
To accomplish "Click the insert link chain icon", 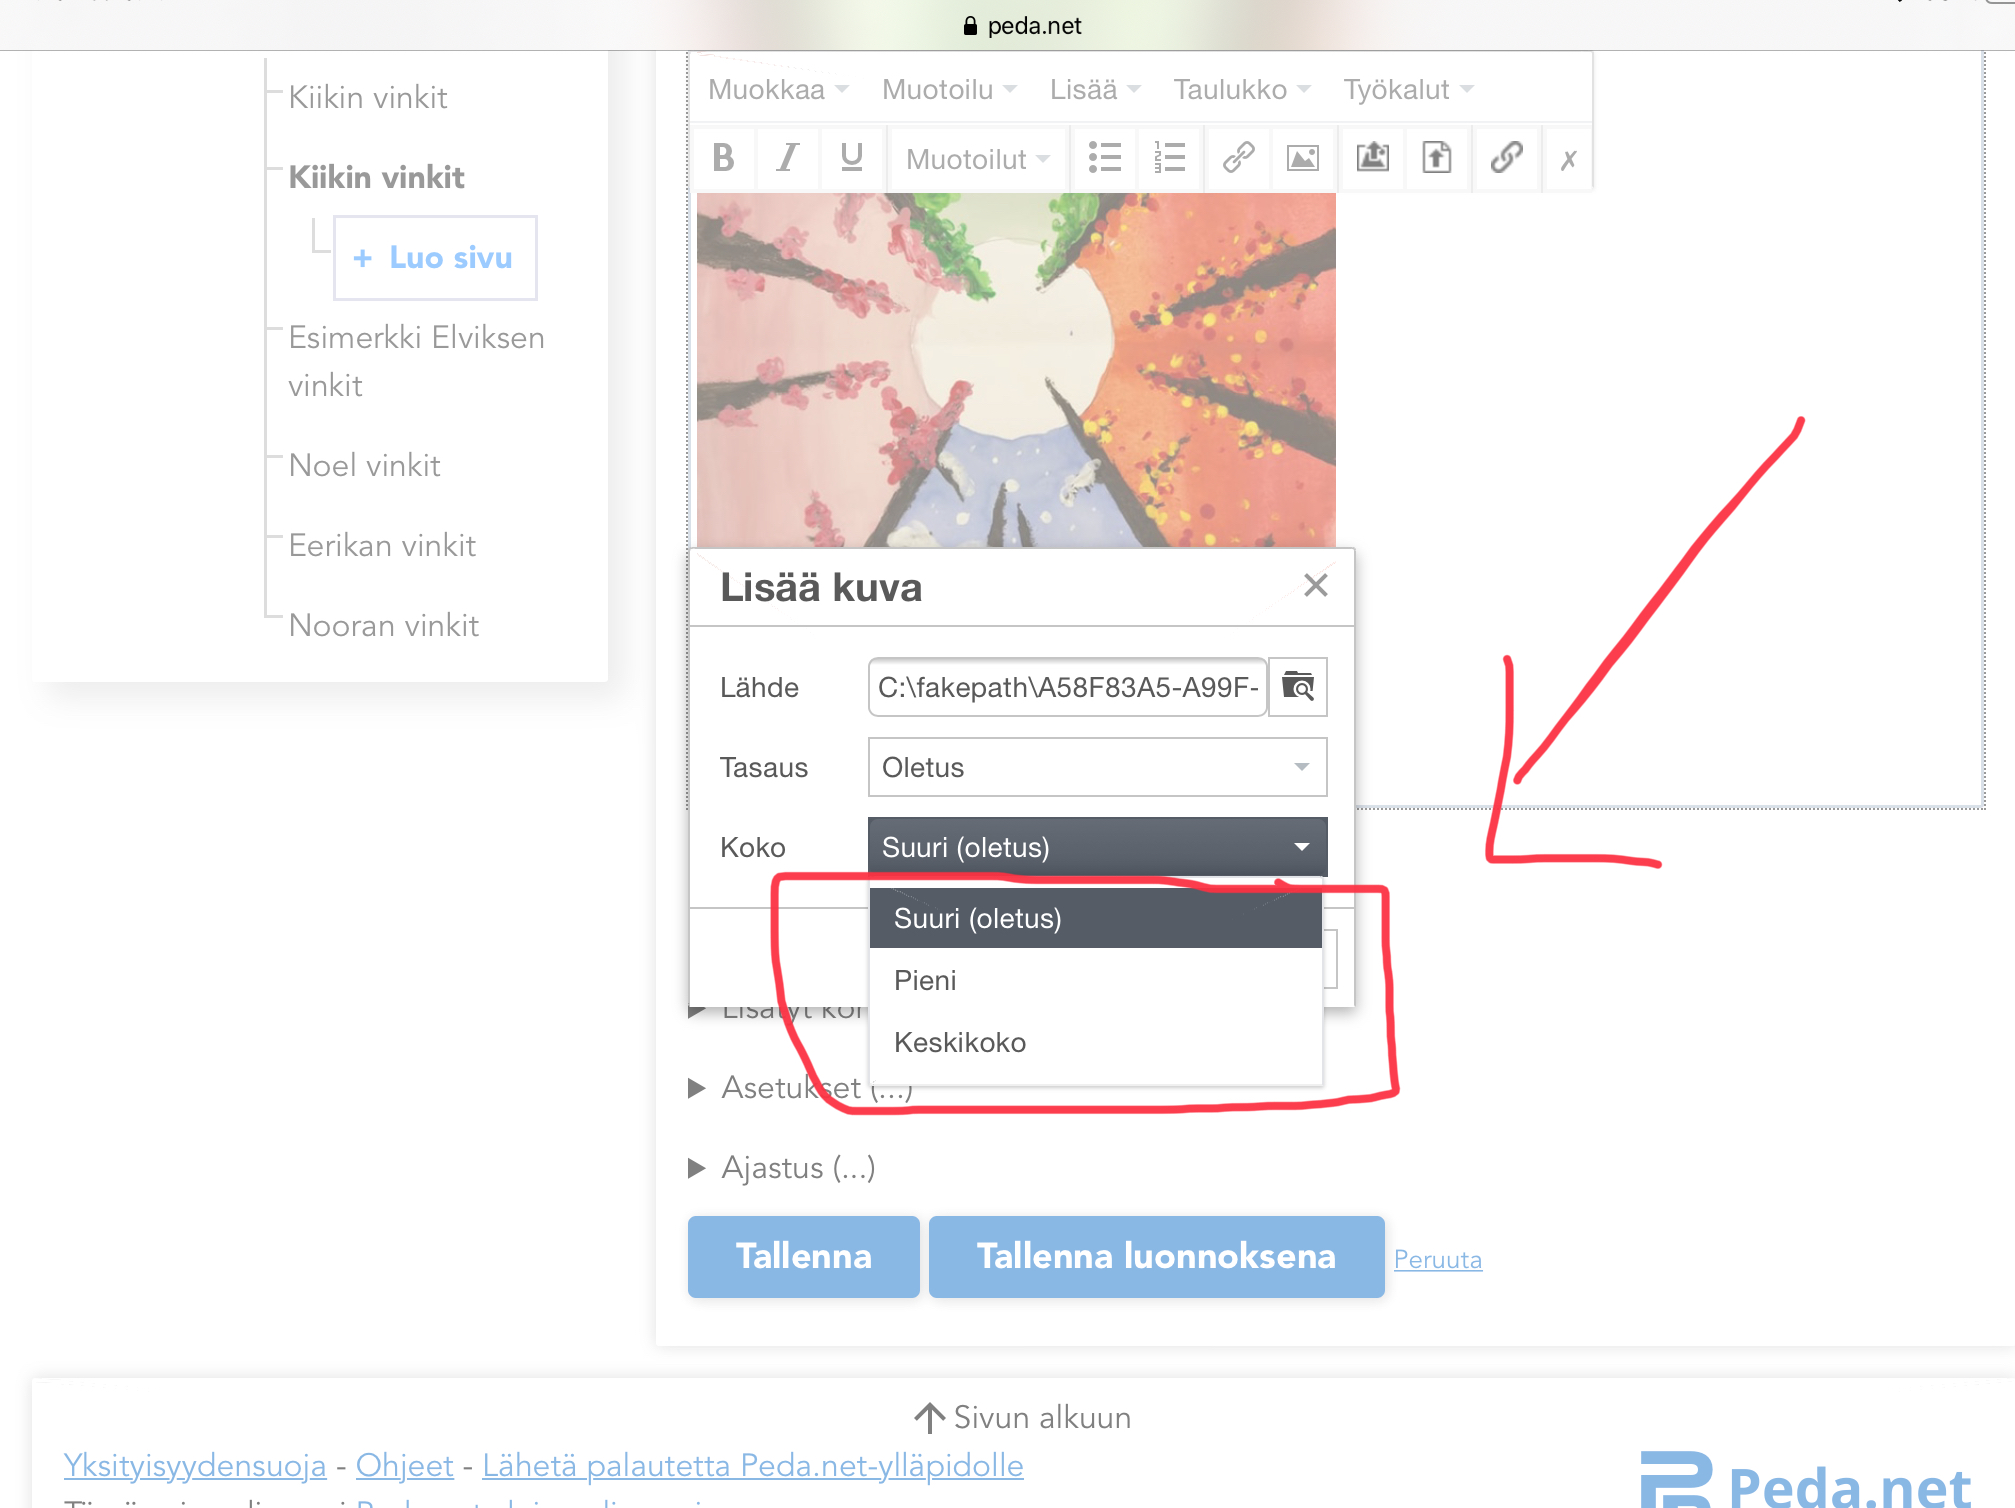I will point(1238,158).
